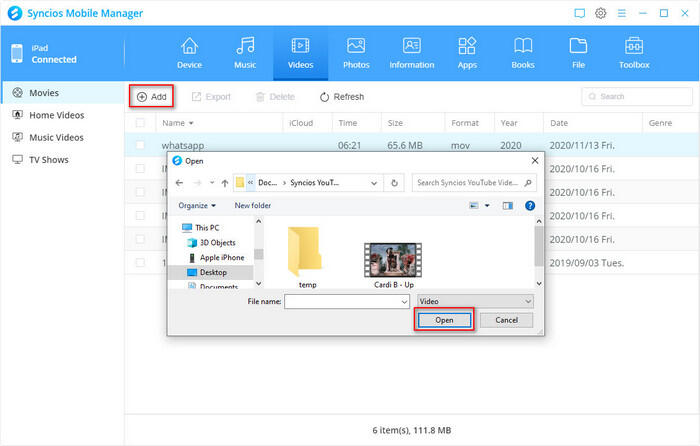
Task: Open the Device tab
Action: 189,53
